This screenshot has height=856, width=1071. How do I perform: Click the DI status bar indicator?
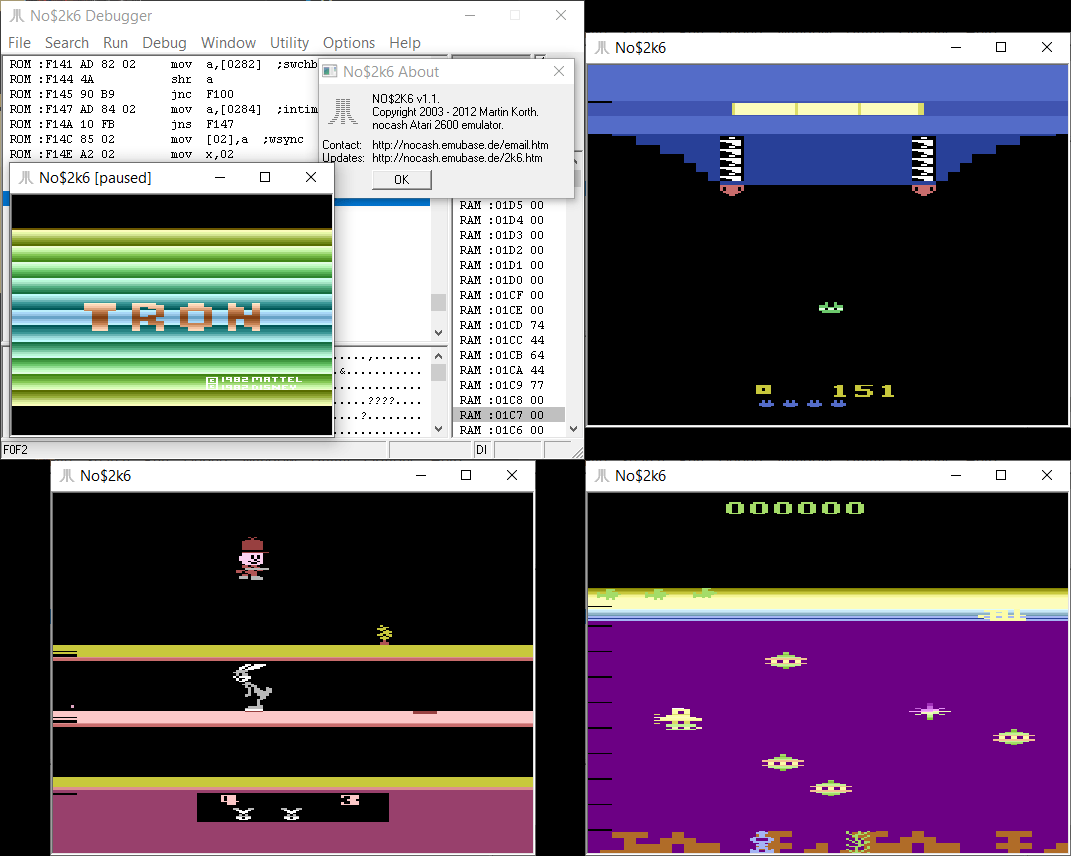[x=482, y=450]
